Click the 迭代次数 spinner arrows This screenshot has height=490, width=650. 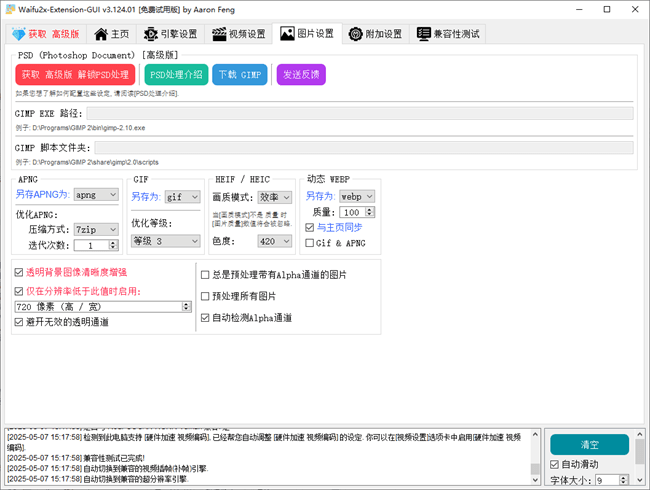click(x=114, y=245)
